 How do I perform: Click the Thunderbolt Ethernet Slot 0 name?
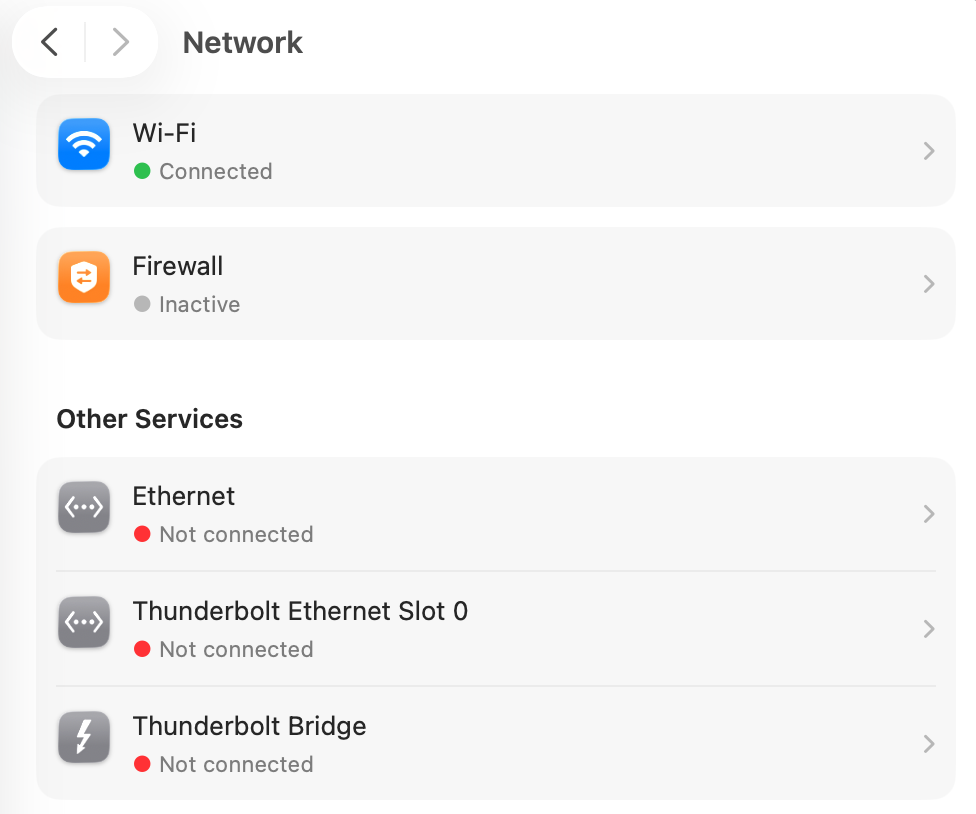coord(300,611)
